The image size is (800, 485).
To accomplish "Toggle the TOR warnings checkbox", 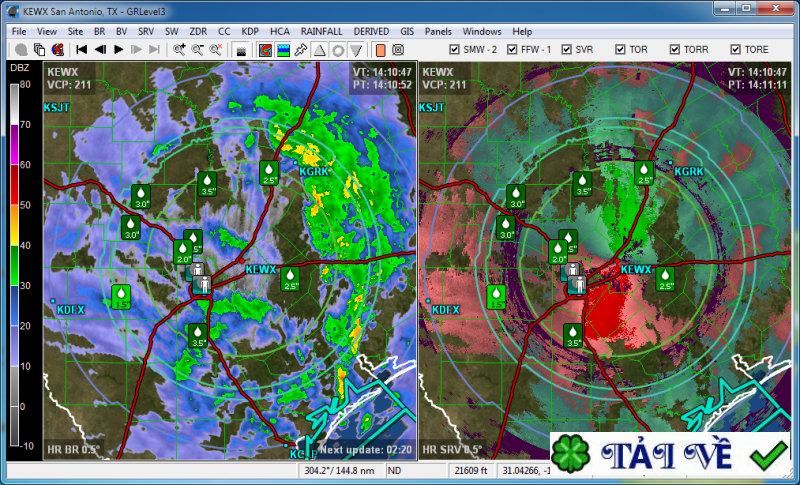I will pos(620,49).
